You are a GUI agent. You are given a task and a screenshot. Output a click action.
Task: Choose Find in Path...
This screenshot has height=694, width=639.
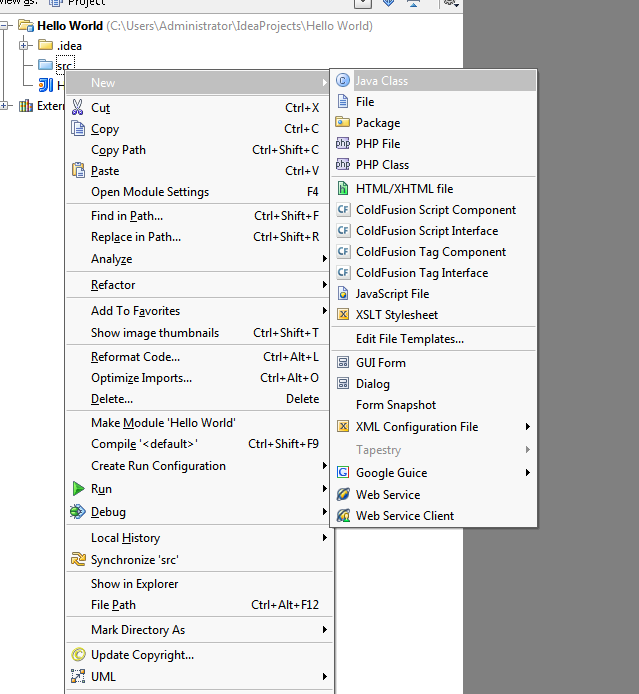(198, 216)
